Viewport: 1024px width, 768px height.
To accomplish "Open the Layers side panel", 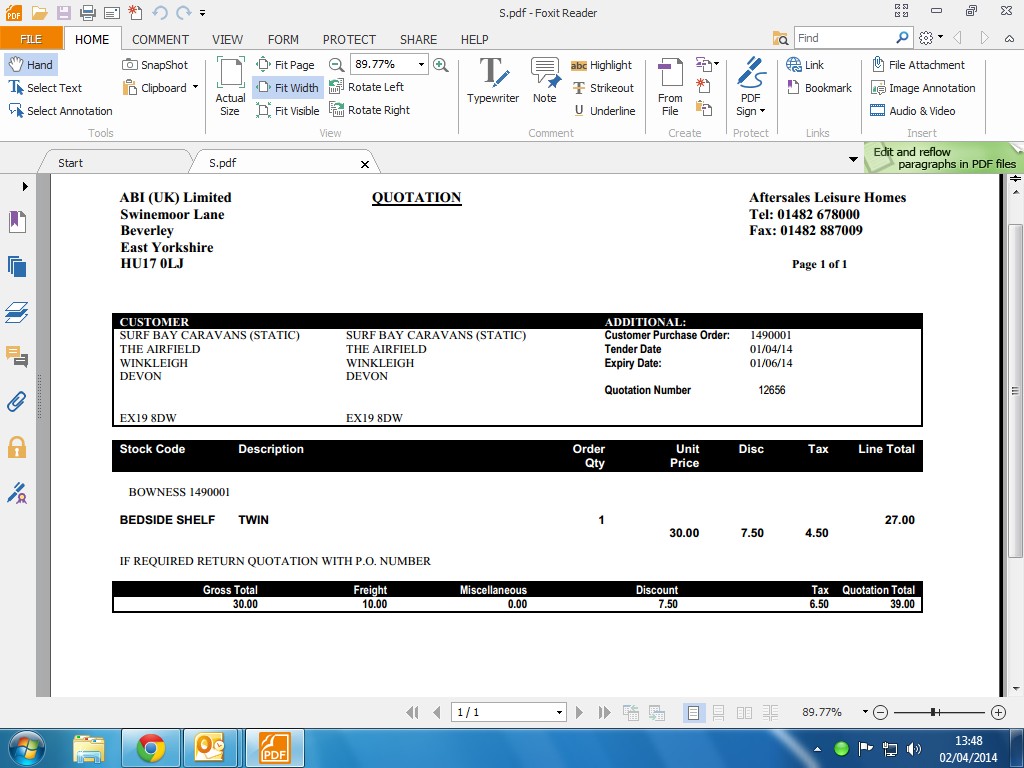I will click(x=17, y=312).
